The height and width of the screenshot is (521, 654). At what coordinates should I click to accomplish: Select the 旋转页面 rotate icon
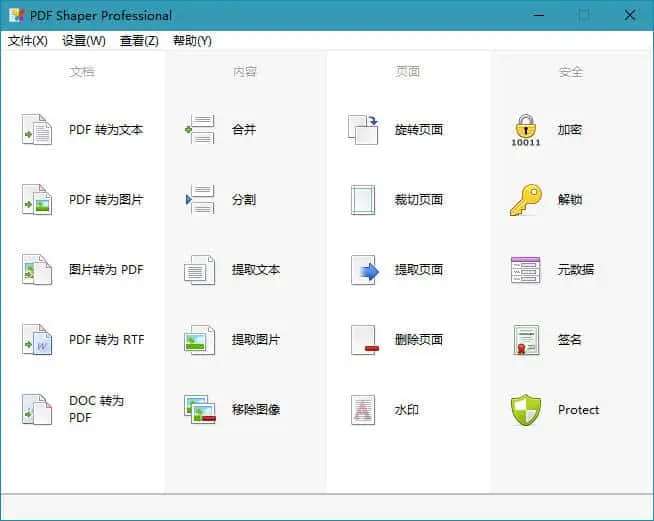click(363, 130)
